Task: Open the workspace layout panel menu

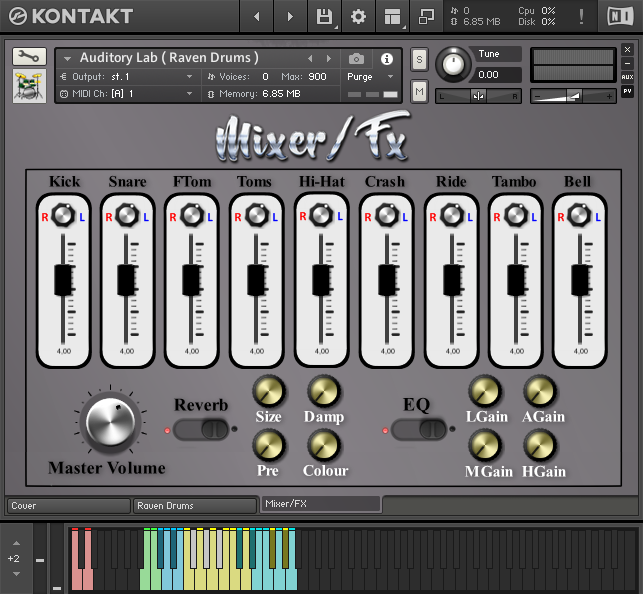Action: pyautogui.click(x=392, y=17)
